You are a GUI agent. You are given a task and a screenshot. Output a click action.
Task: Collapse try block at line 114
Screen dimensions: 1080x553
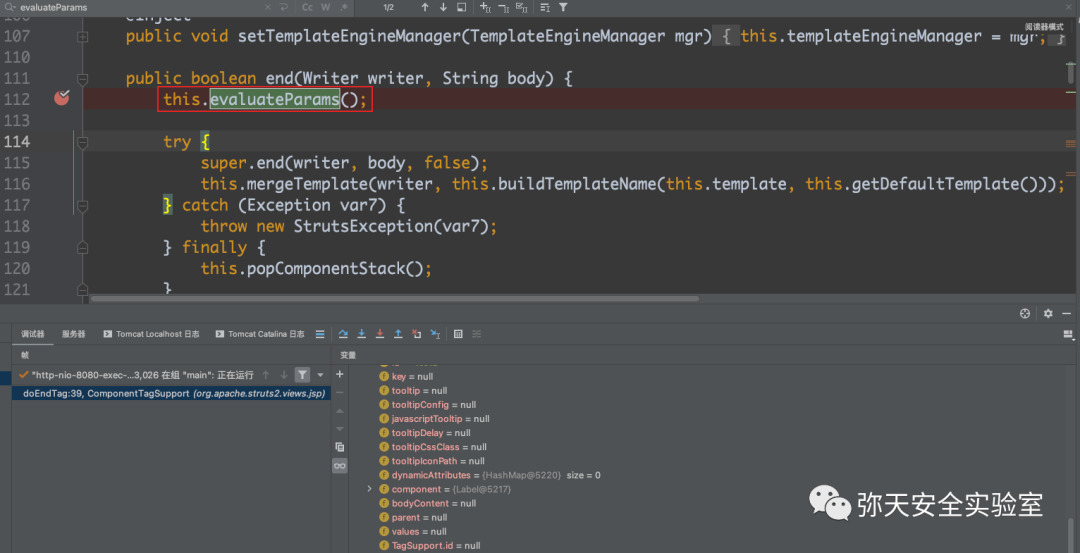[83, 143]
